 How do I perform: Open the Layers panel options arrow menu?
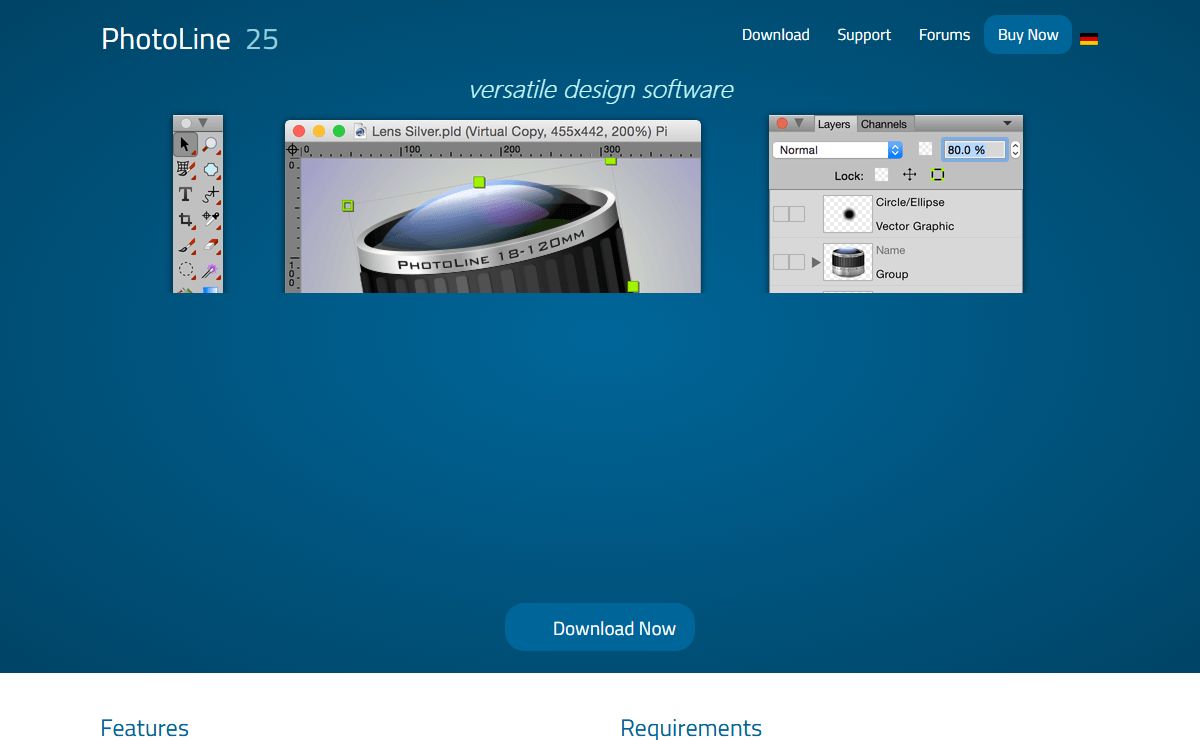(x=1007, y=123)
